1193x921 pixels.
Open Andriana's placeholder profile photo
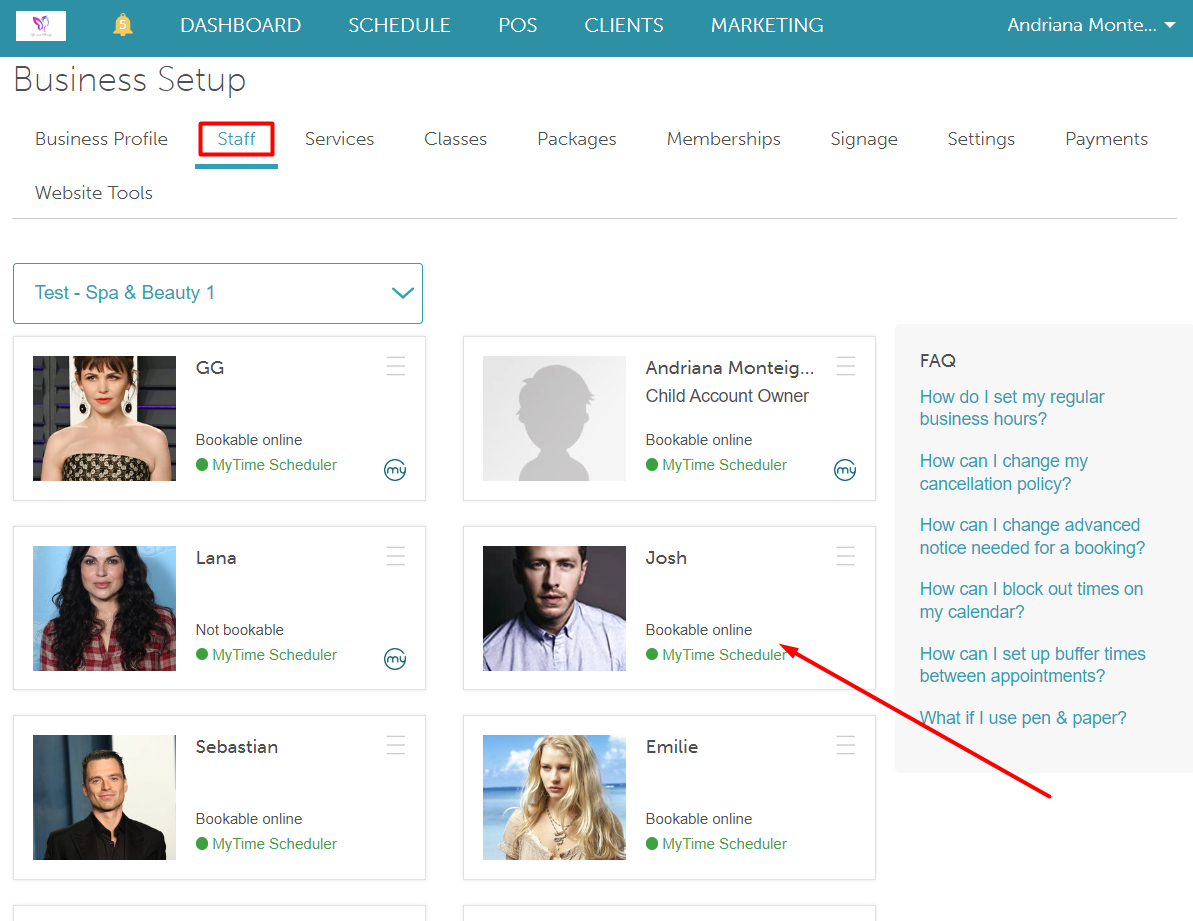point(554,418)
